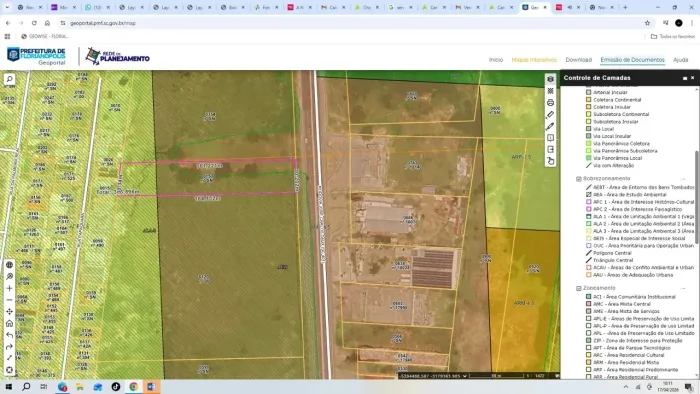This screenshot has width=700, height=394.
Task: Click the hand pointer tool icon
Action: tap(550, 161)
